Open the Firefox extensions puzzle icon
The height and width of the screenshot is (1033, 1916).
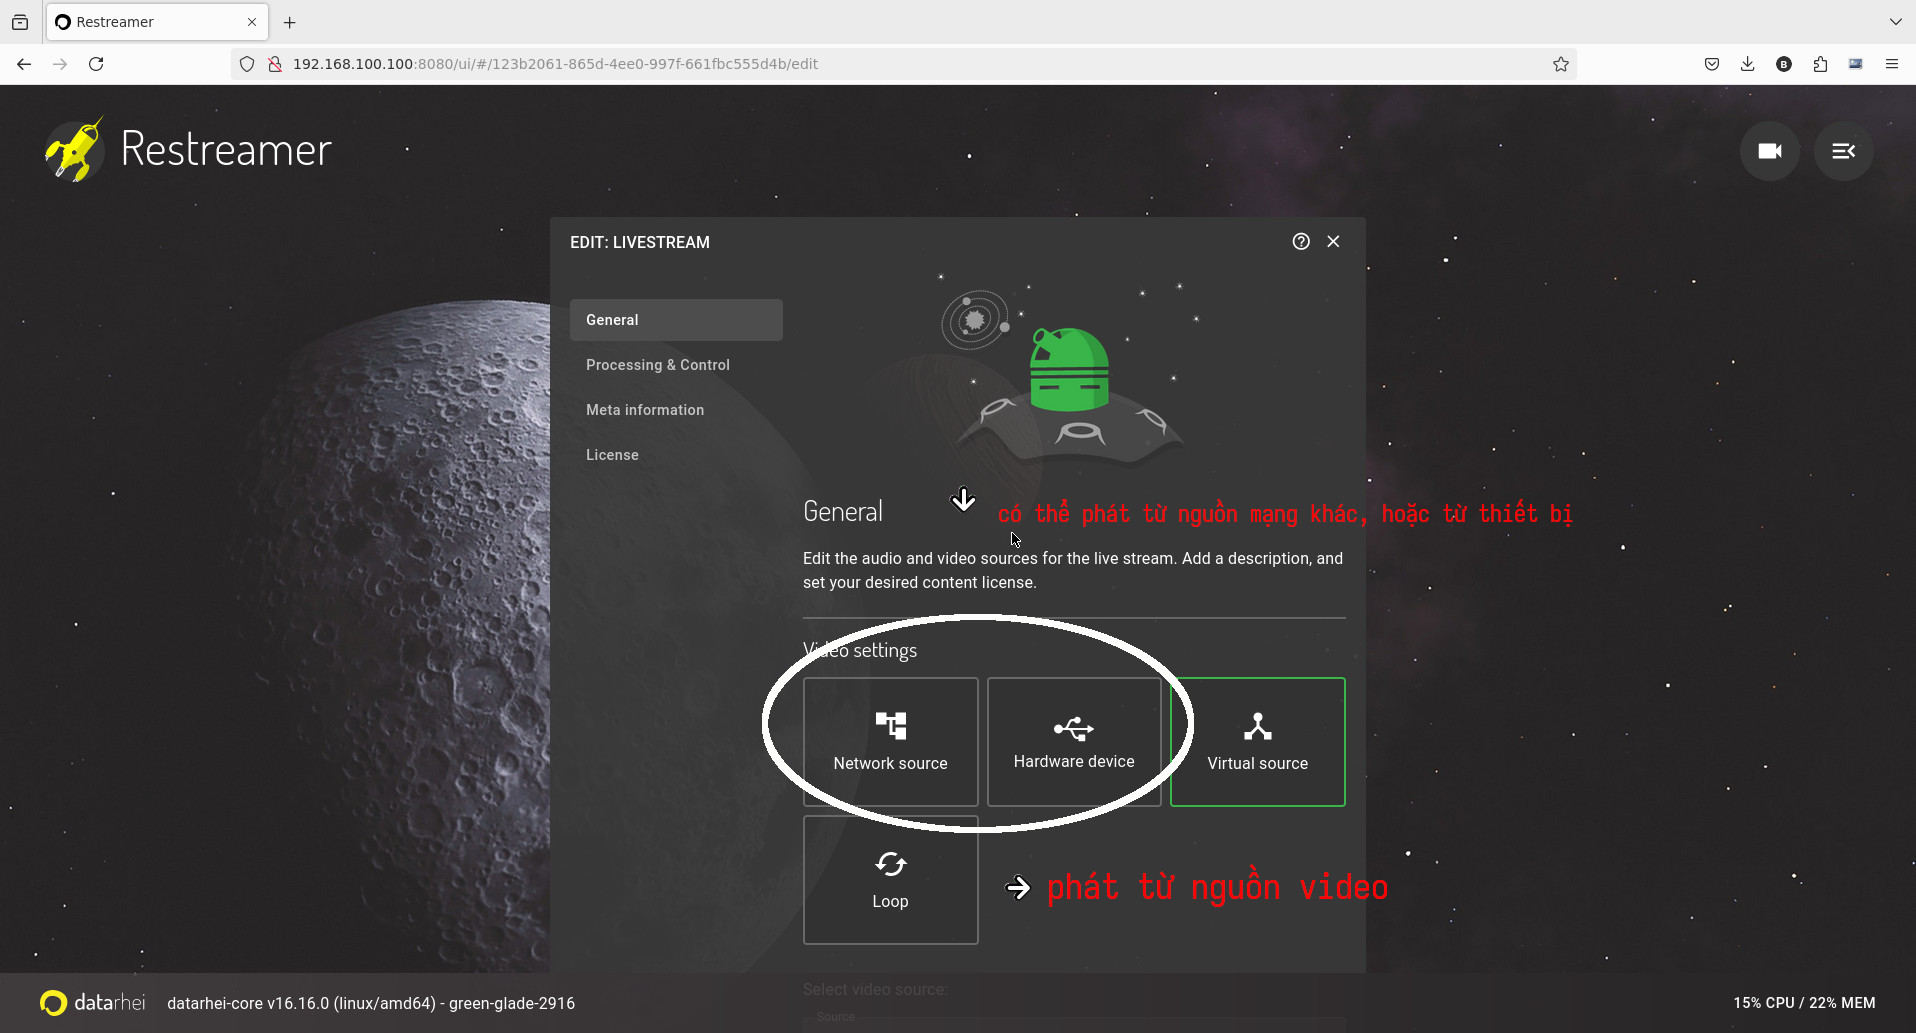1819,64
